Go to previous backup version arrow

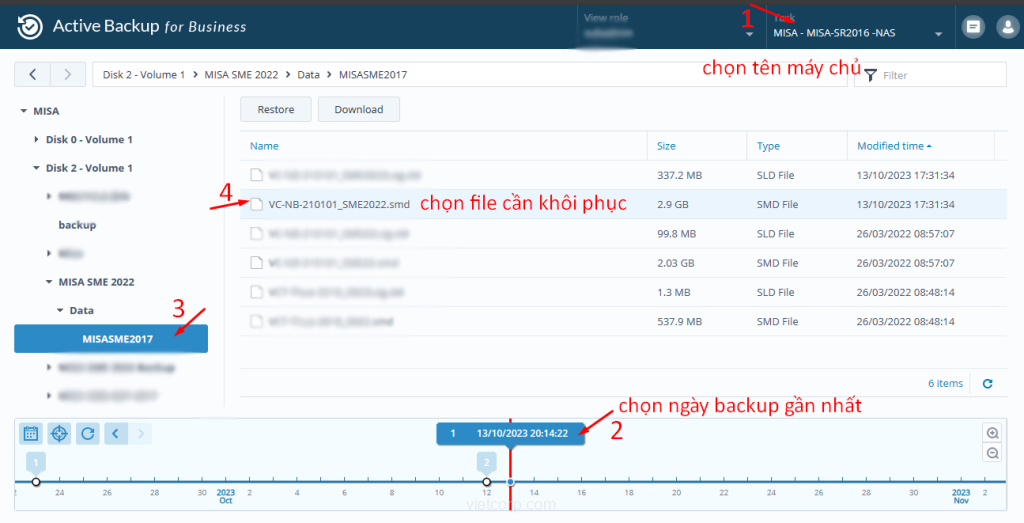point(116,433)
